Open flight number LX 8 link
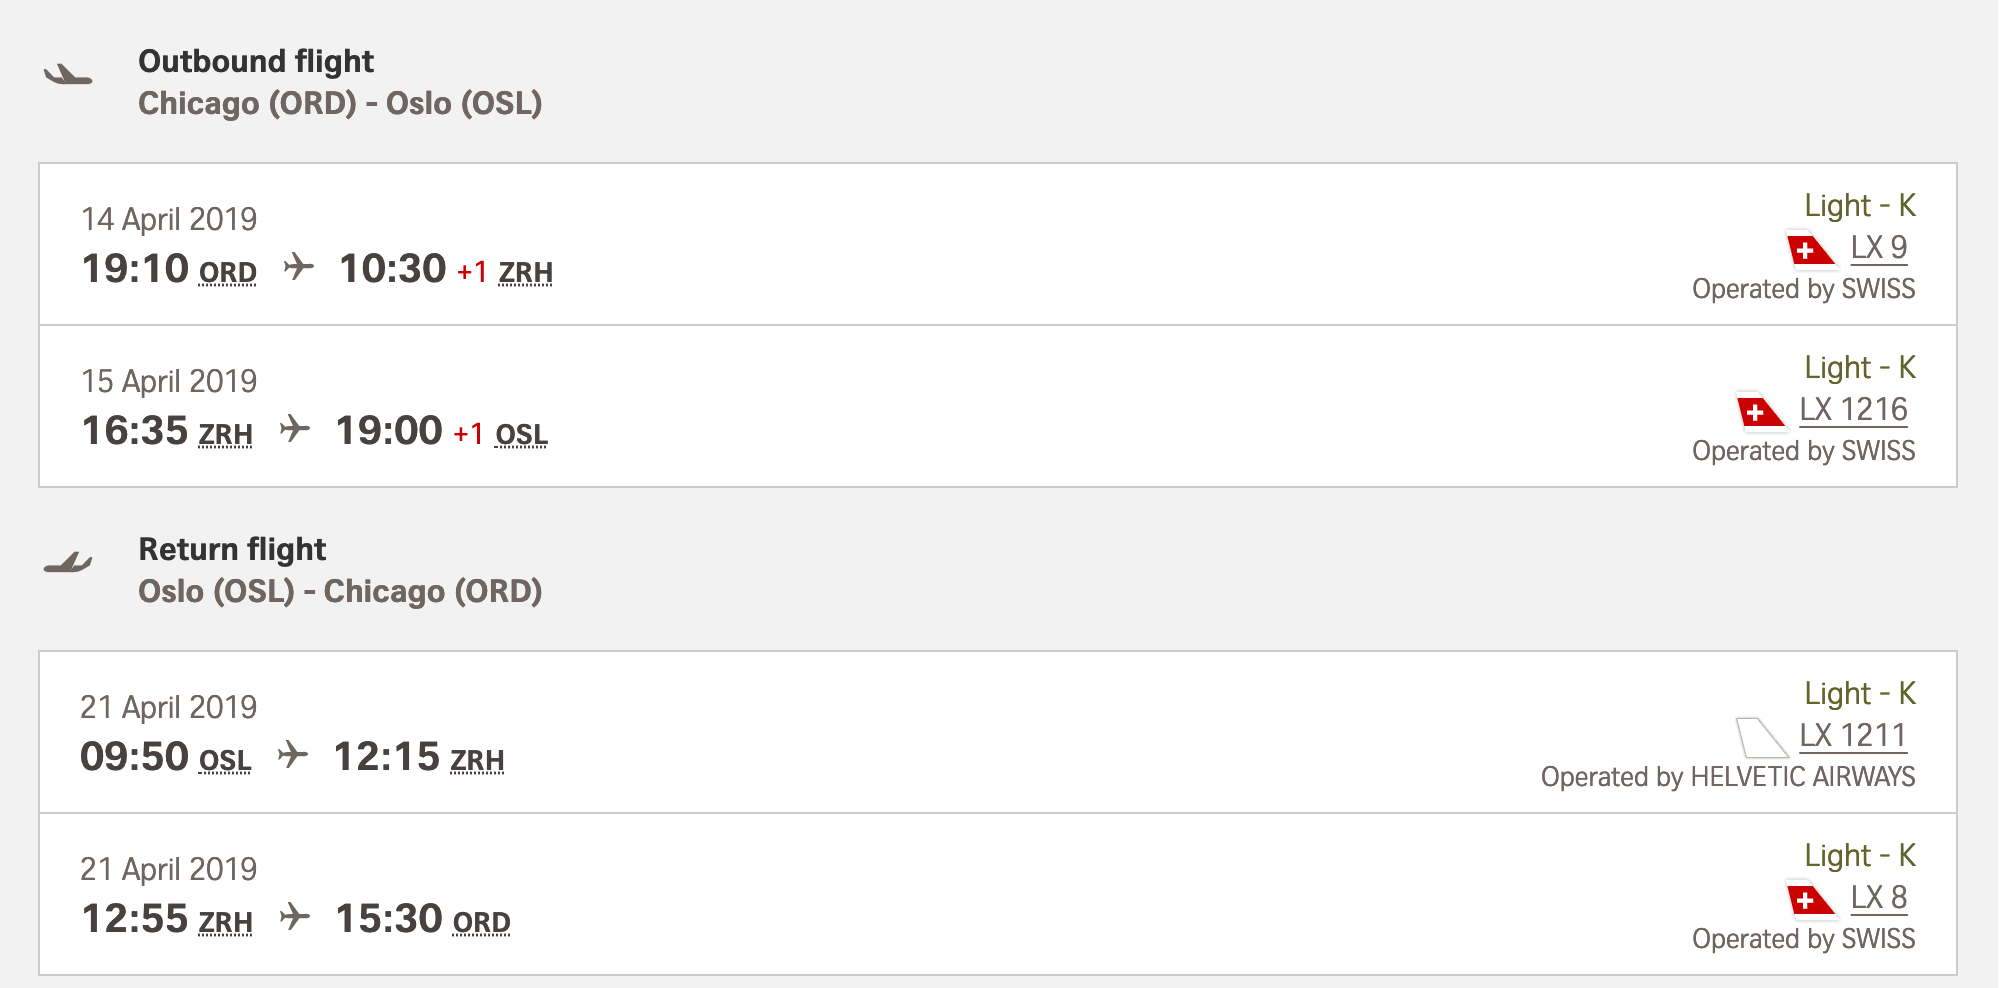The image size is (2000, 988). pyautogui.click(x=1878, y=897)
